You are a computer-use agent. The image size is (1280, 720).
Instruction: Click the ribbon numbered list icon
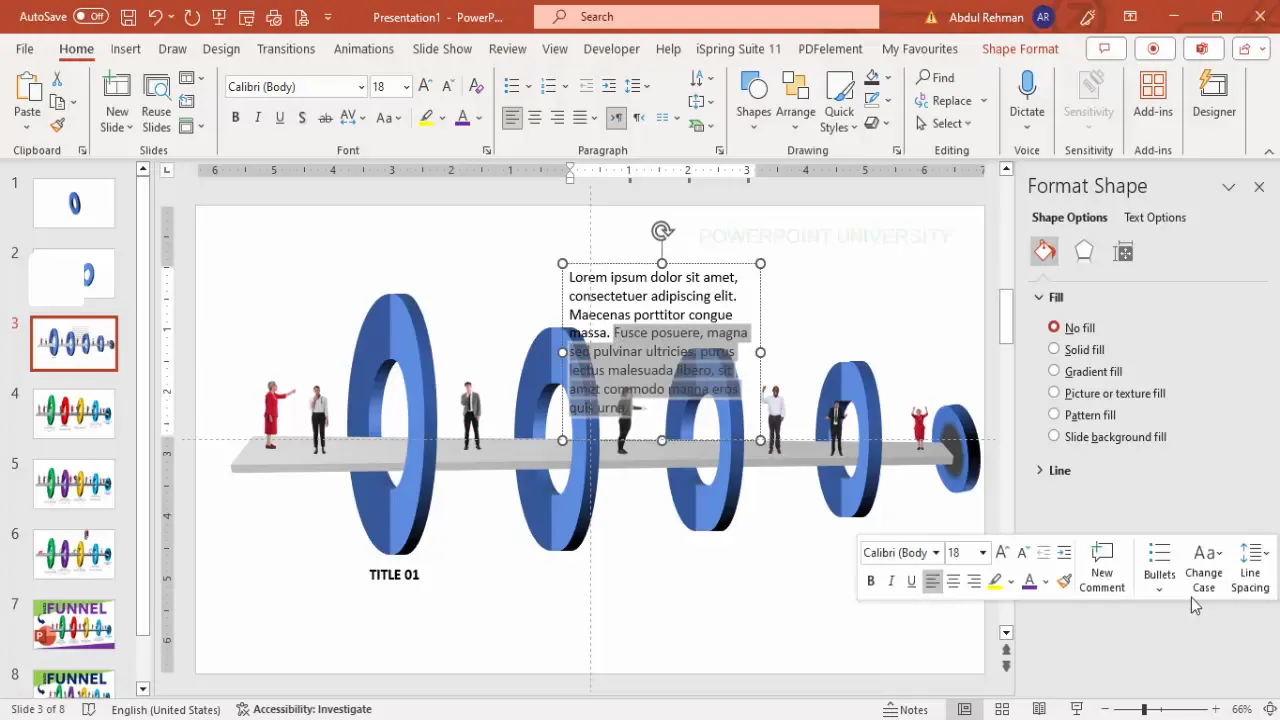point(549,87)
